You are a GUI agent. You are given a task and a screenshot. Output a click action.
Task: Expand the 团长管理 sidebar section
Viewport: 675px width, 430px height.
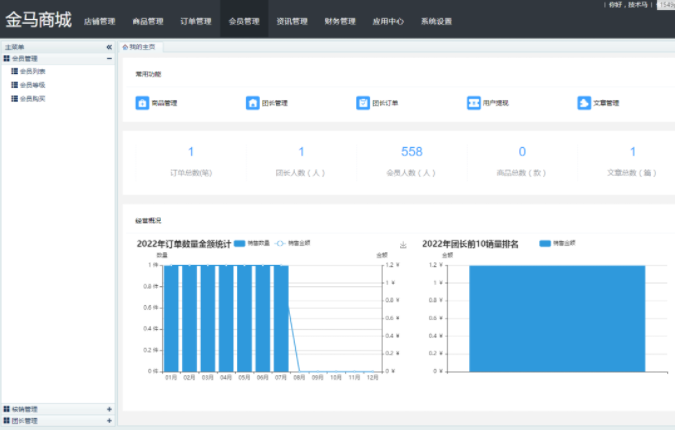pos(109,421)
